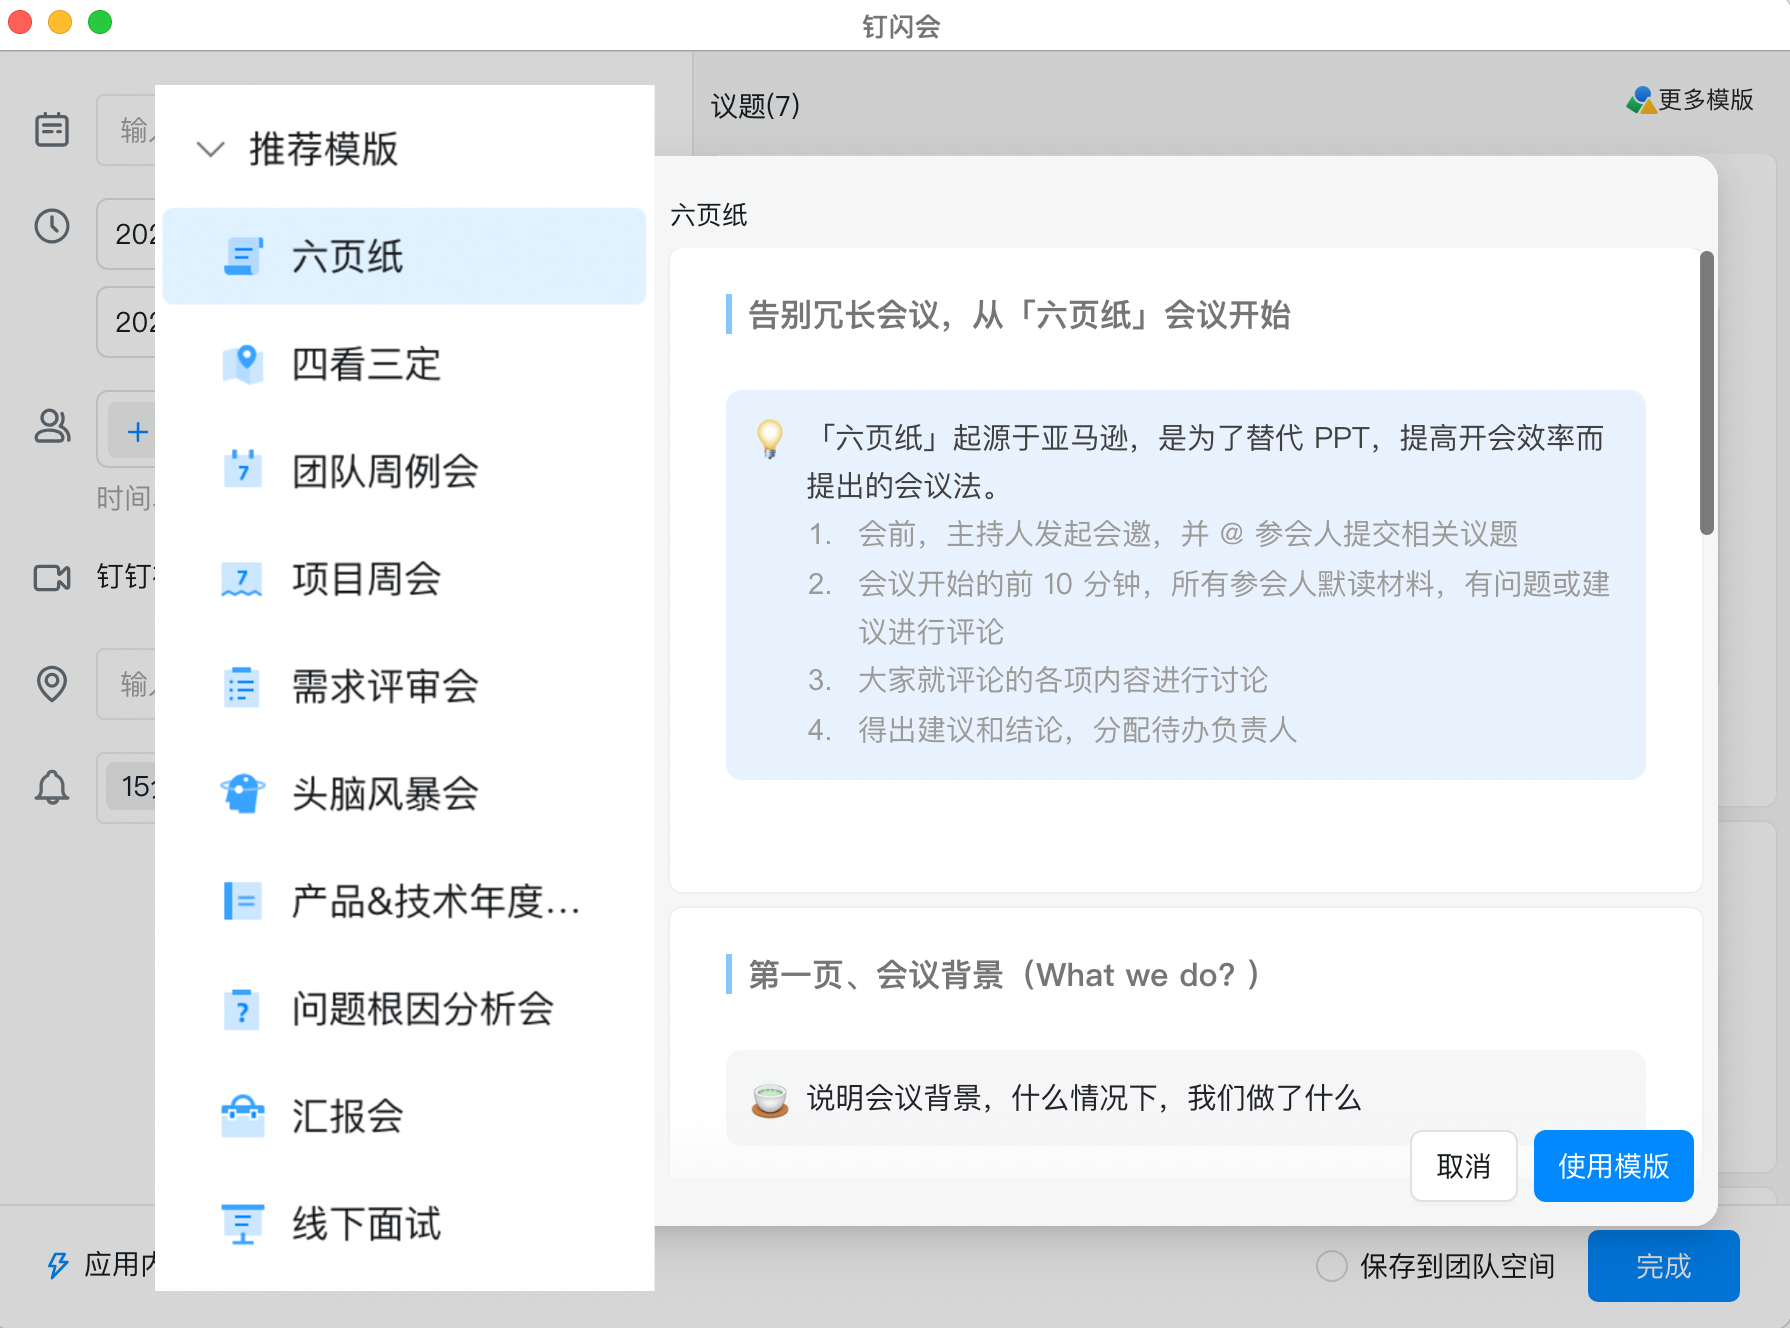This screenshot has height=1328, width=1790.
Task: Click the 更多模版 colorful icon
Action: (1641, 100)
